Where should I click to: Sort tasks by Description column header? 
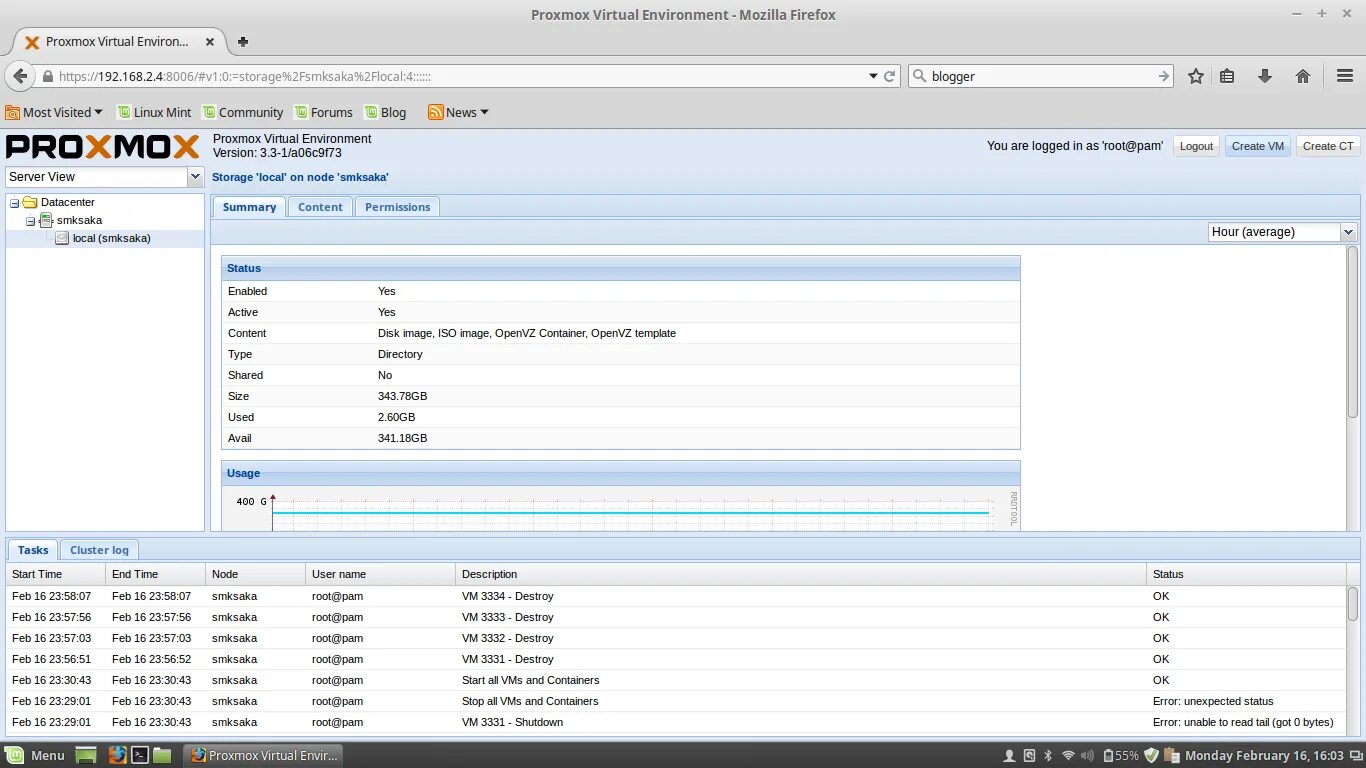801,574
